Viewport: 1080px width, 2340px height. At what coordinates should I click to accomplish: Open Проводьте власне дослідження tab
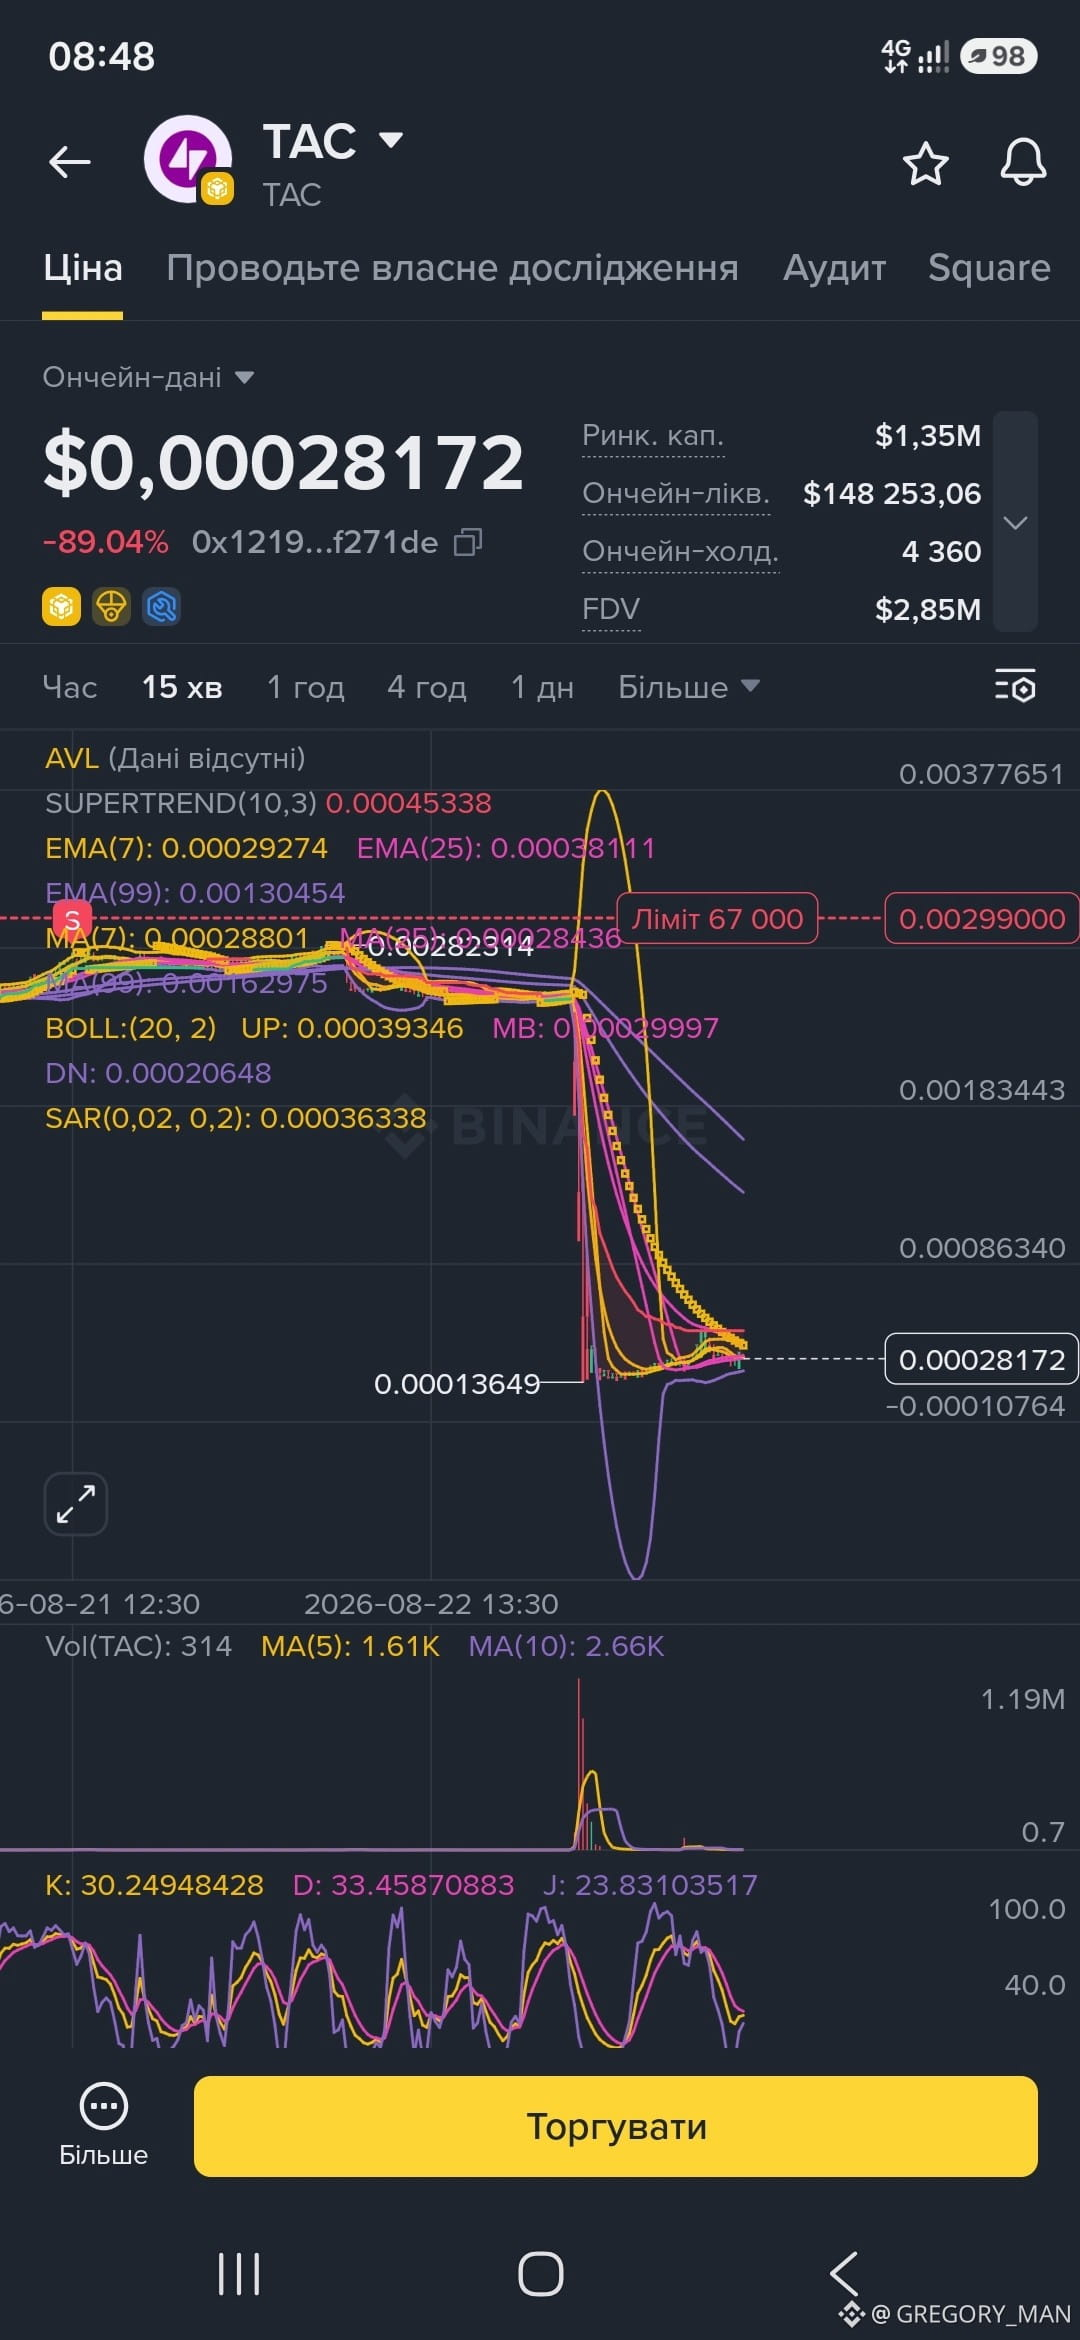click(452, 268)
